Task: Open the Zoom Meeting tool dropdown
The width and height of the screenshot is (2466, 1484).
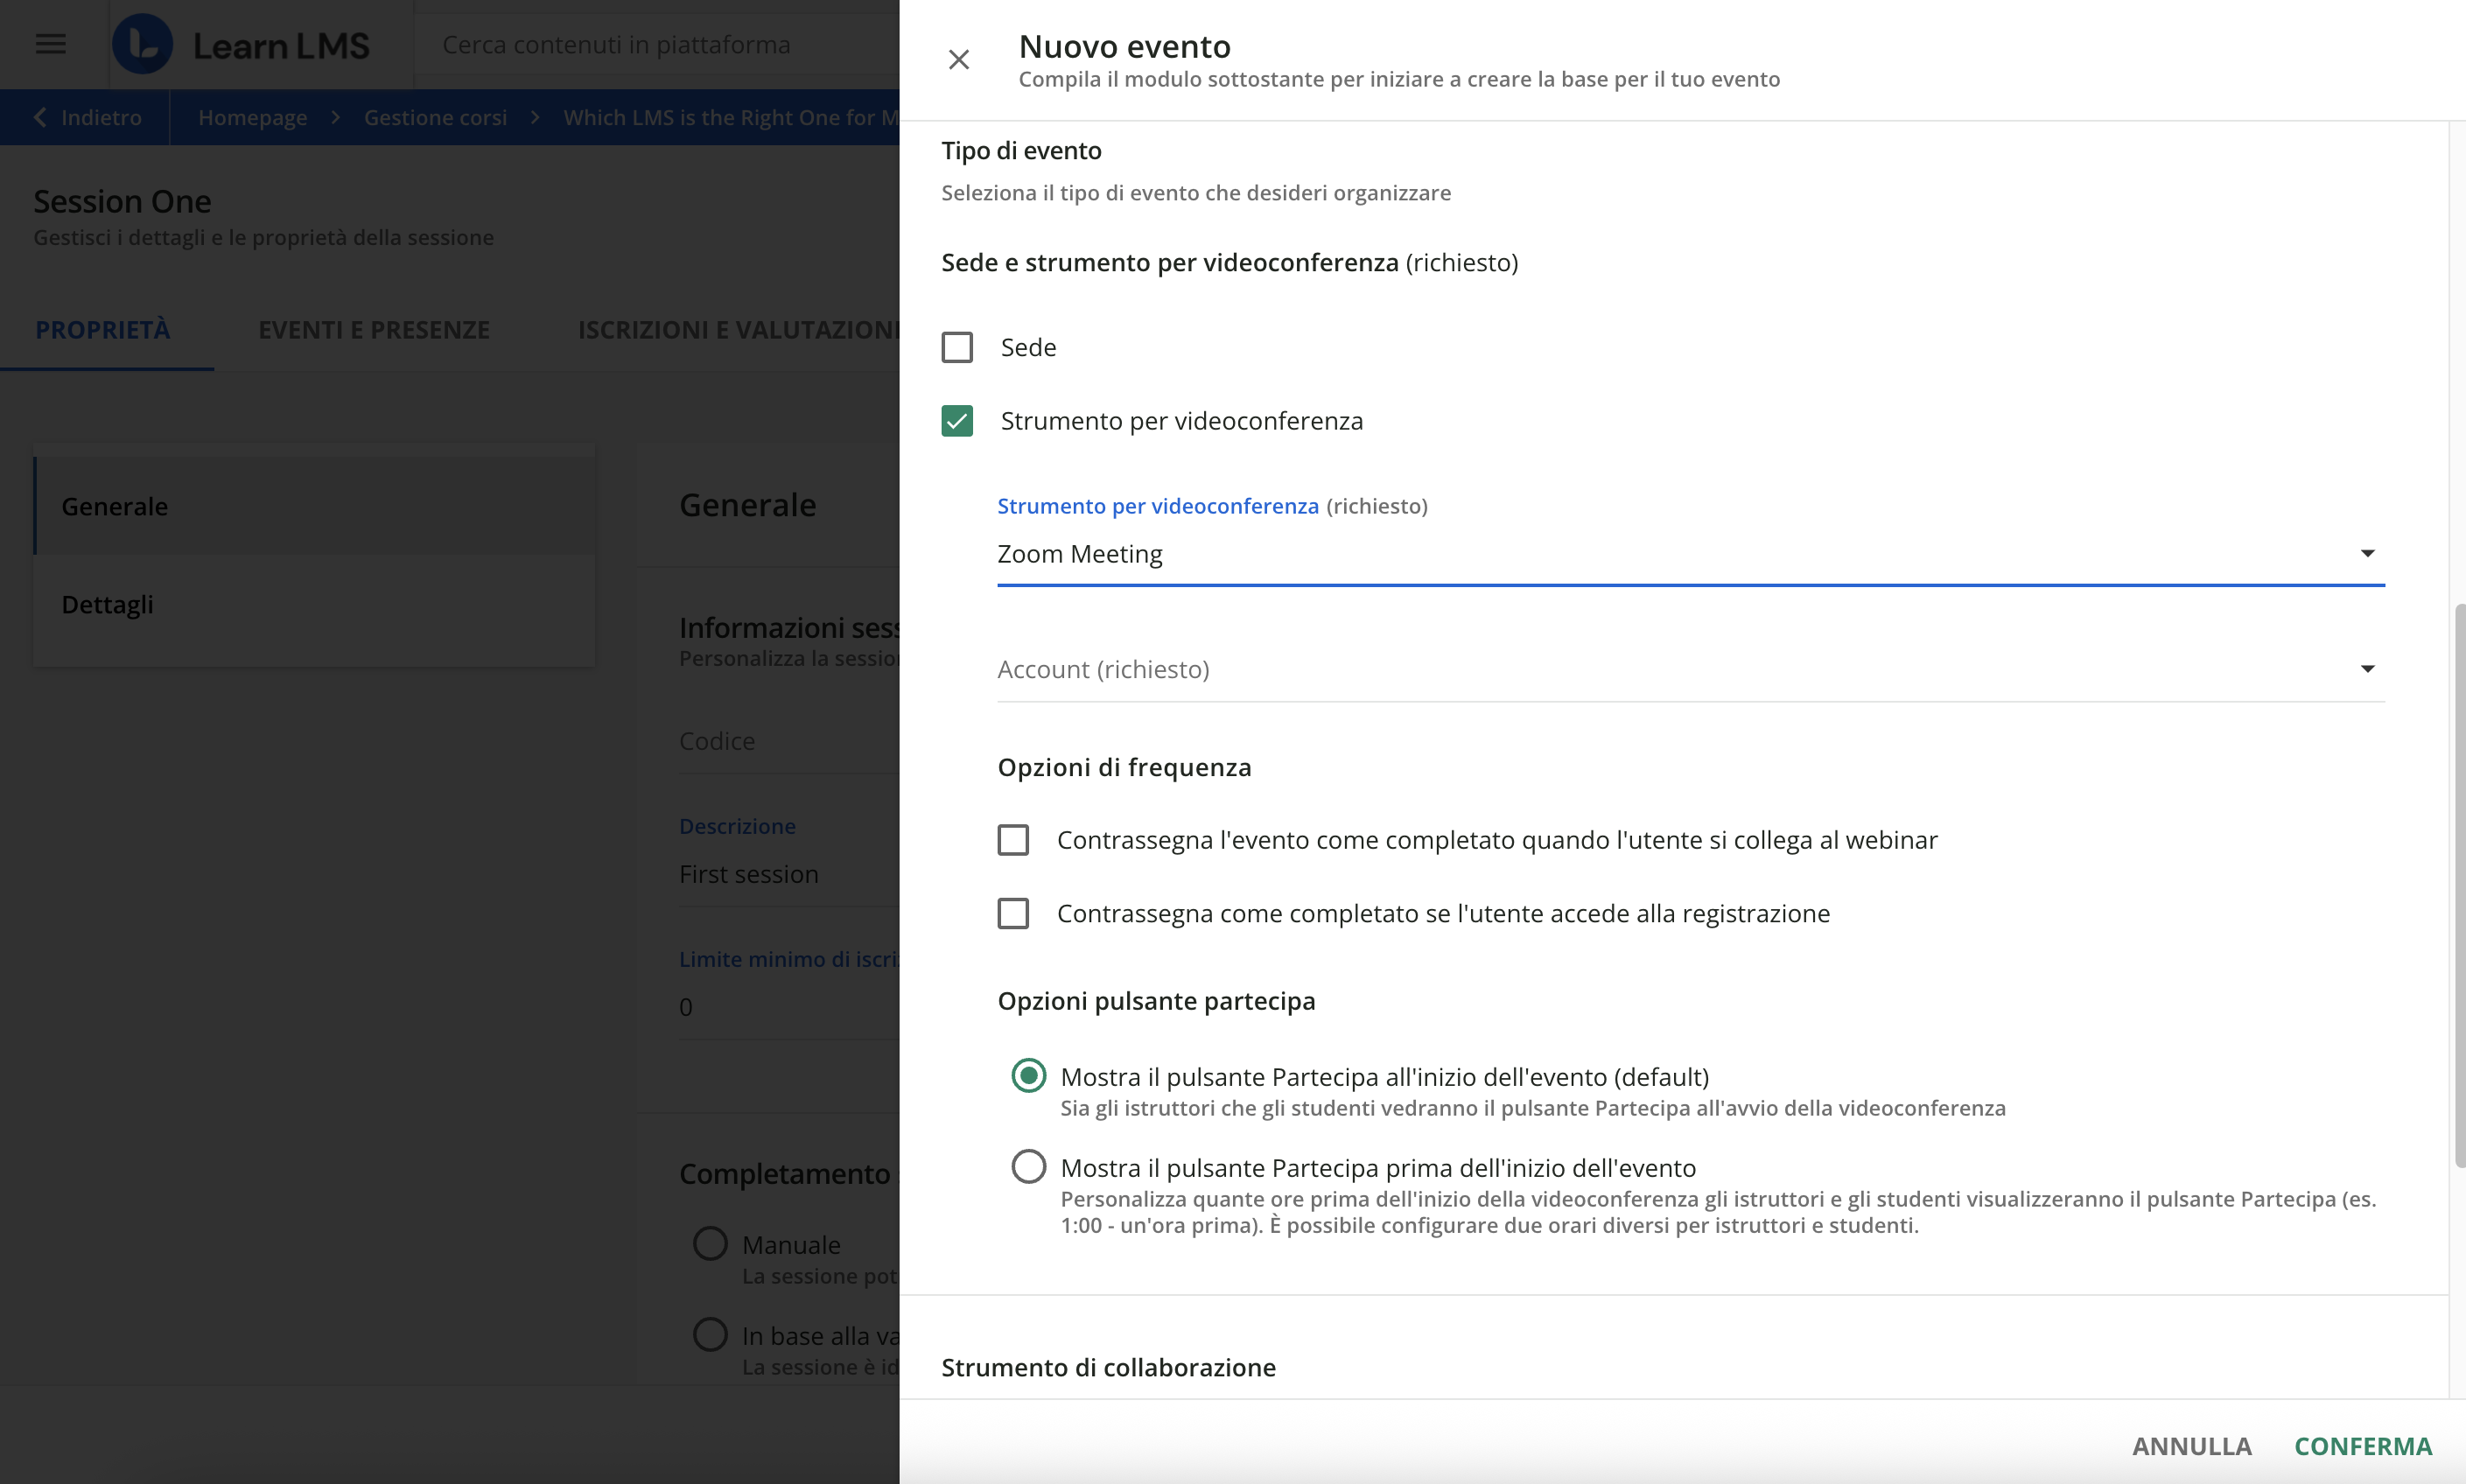Action: click(1690, 554)
